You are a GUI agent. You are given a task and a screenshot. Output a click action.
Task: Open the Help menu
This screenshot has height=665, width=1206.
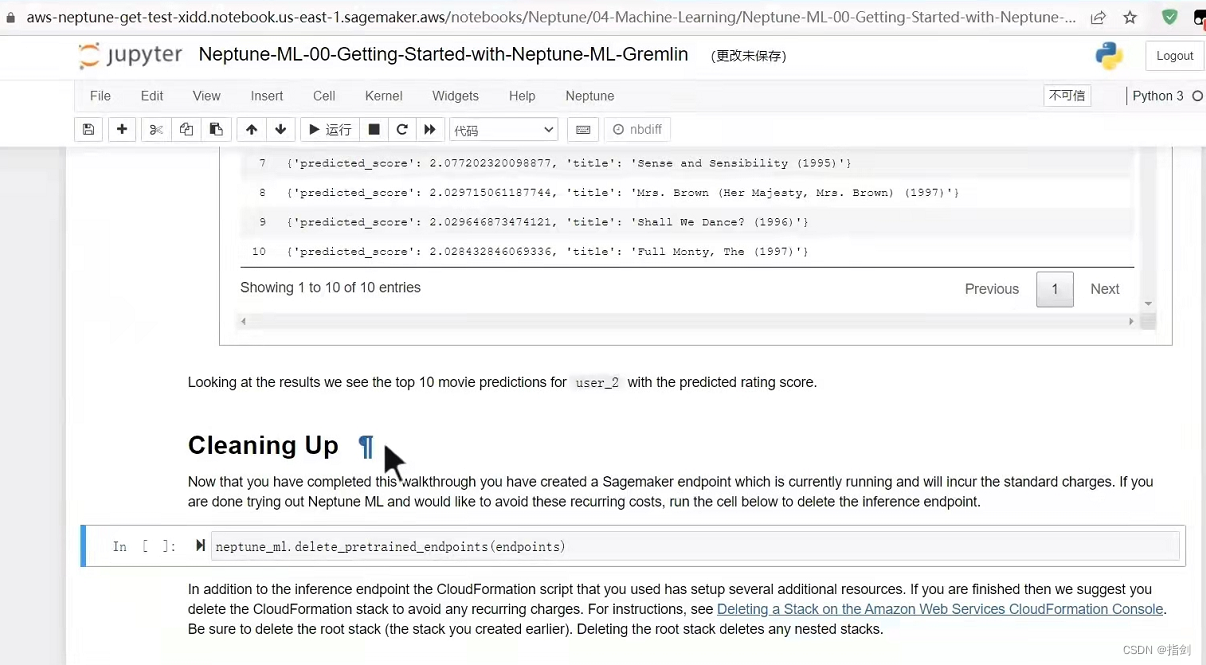(x=522, y=96)
